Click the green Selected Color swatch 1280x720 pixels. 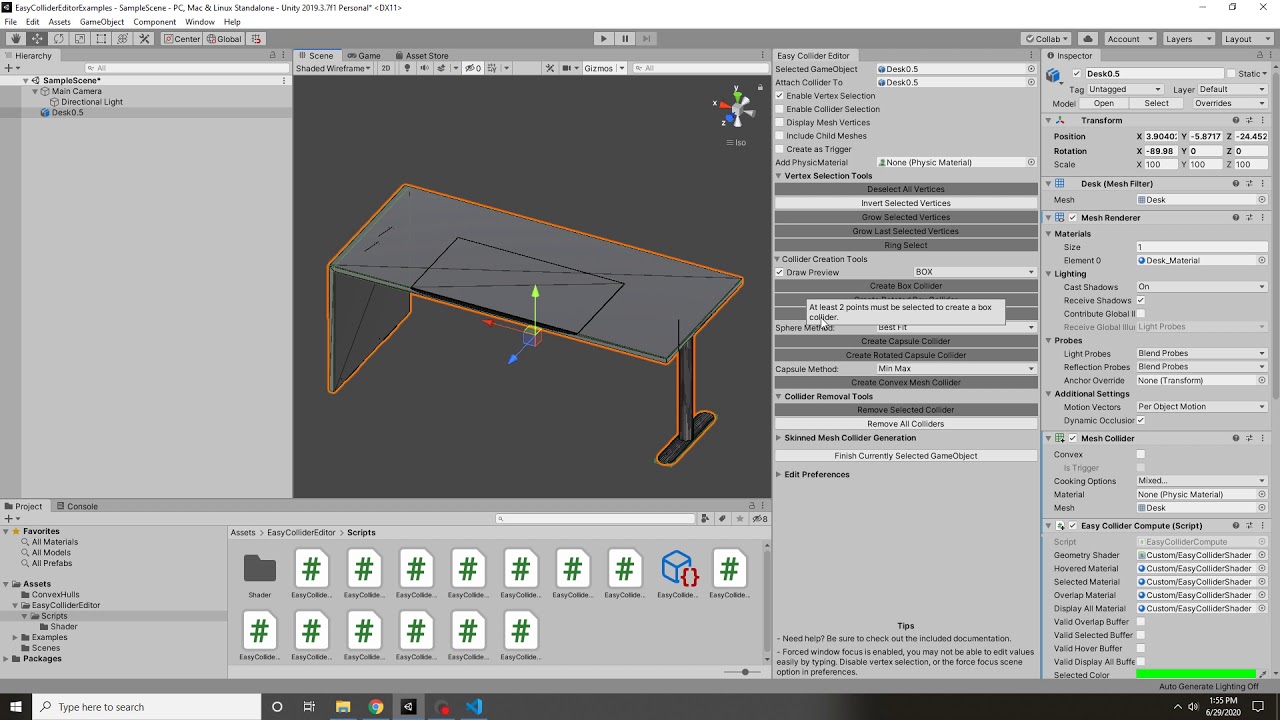coord(1196,675)
